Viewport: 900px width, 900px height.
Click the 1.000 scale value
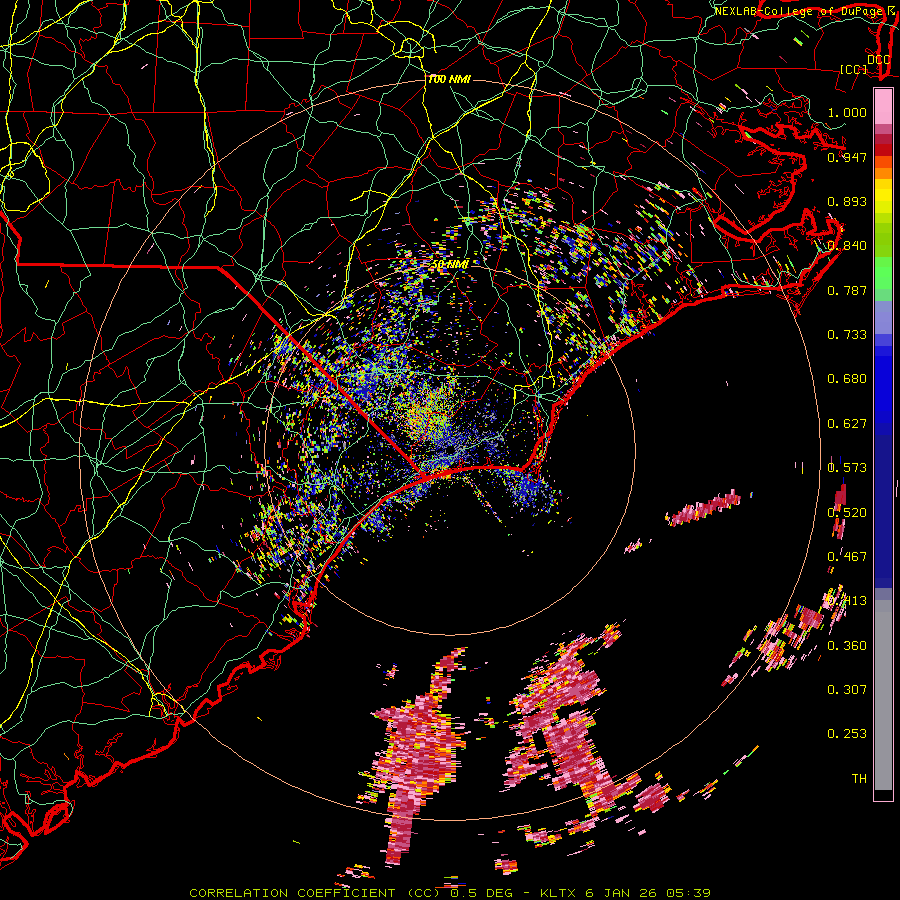(x=847, y=113)
